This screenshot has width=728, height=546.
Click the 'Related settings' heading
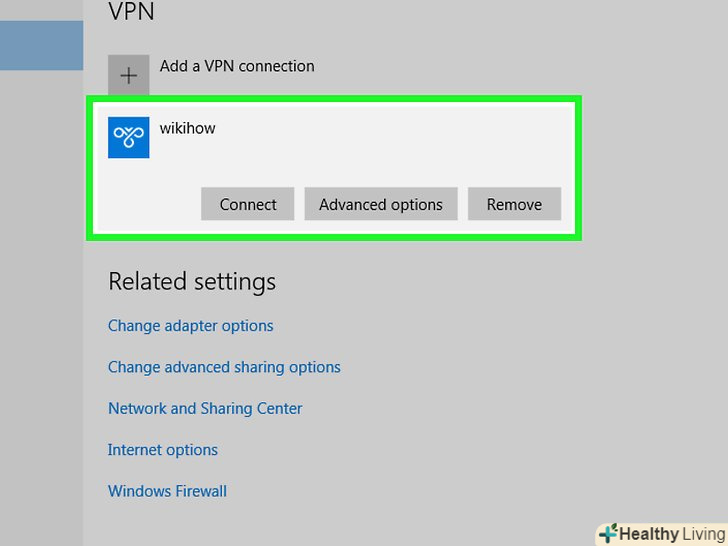[x=192, y=282]
